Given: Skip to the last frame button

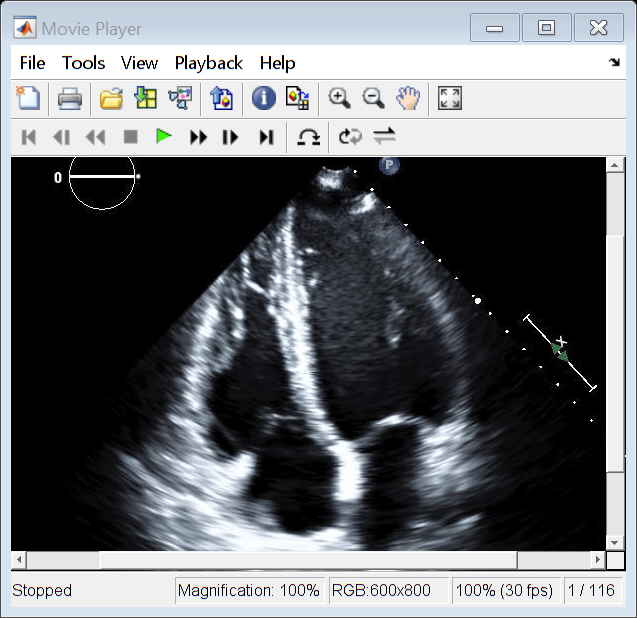Looking at the screenshot, I should click(x=266, y=137).
